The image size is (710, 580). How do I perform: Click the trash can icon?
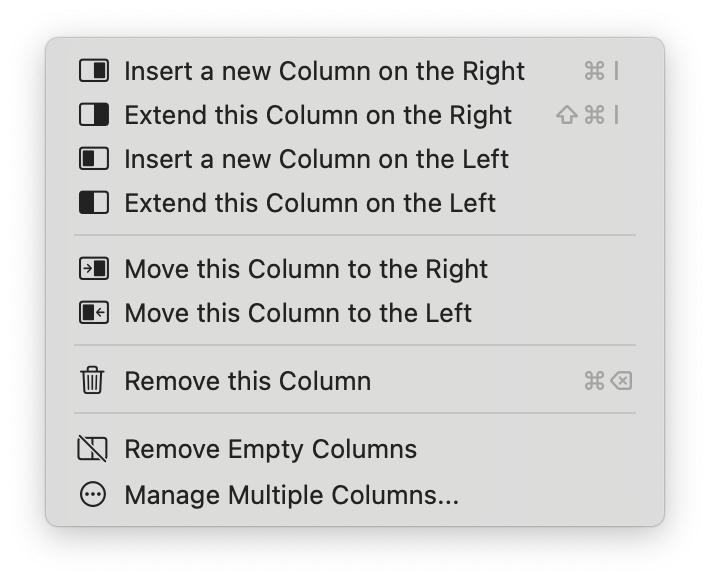(x=92, y=380)
